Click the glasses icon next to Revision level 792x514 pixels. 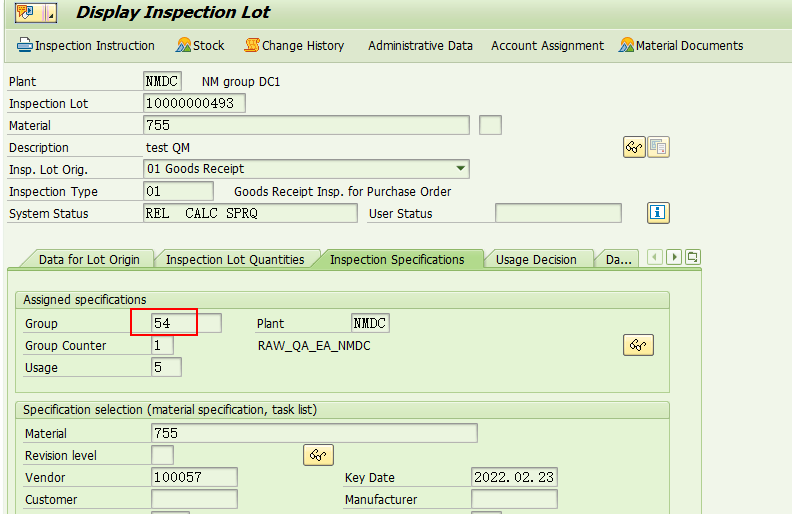(x=318, y=455)
